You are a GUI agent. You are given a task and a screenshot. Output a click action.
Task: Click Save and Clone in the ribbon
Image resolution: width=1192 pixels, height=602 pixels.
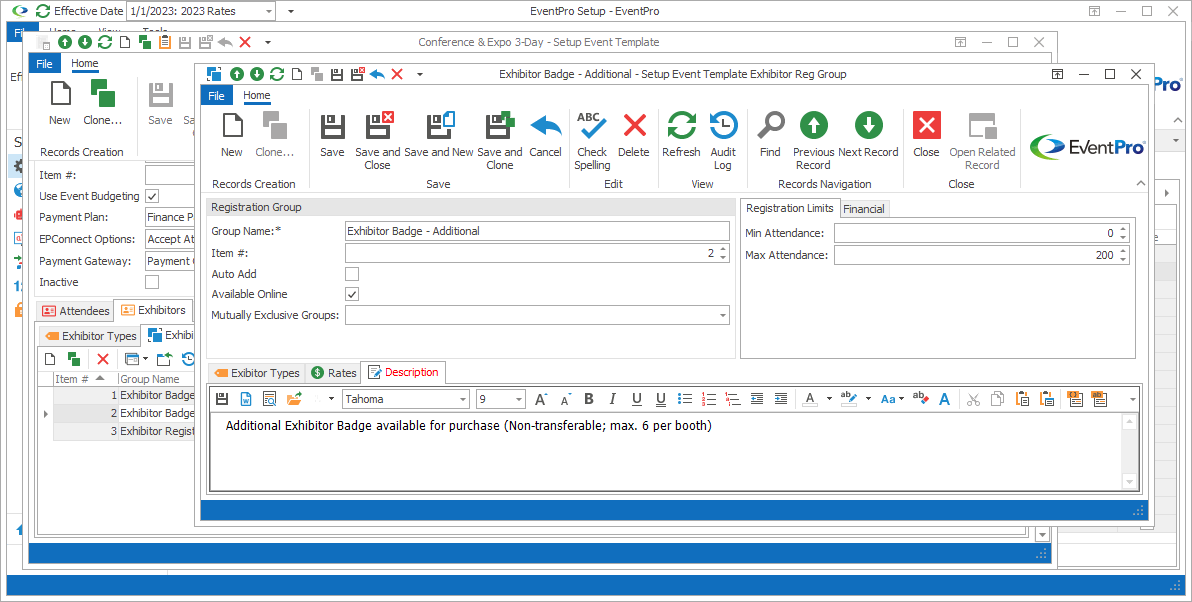(x=499, y=141)
